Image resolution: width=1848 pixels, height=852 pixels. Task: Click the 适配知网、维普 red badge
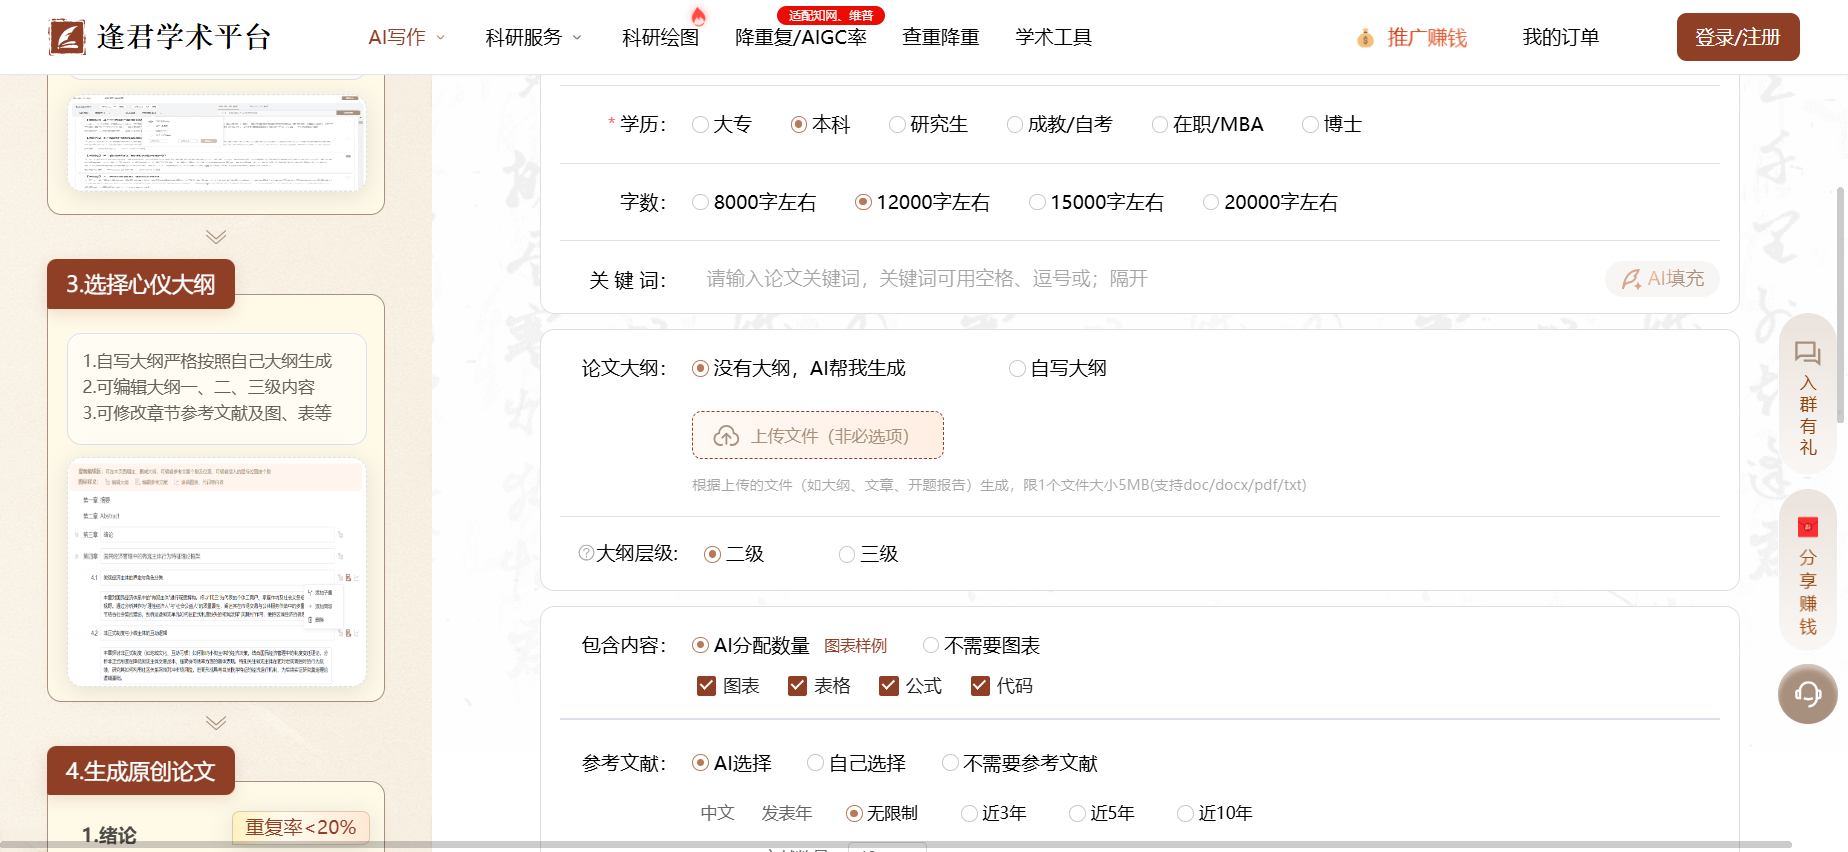tap(831, 15)
